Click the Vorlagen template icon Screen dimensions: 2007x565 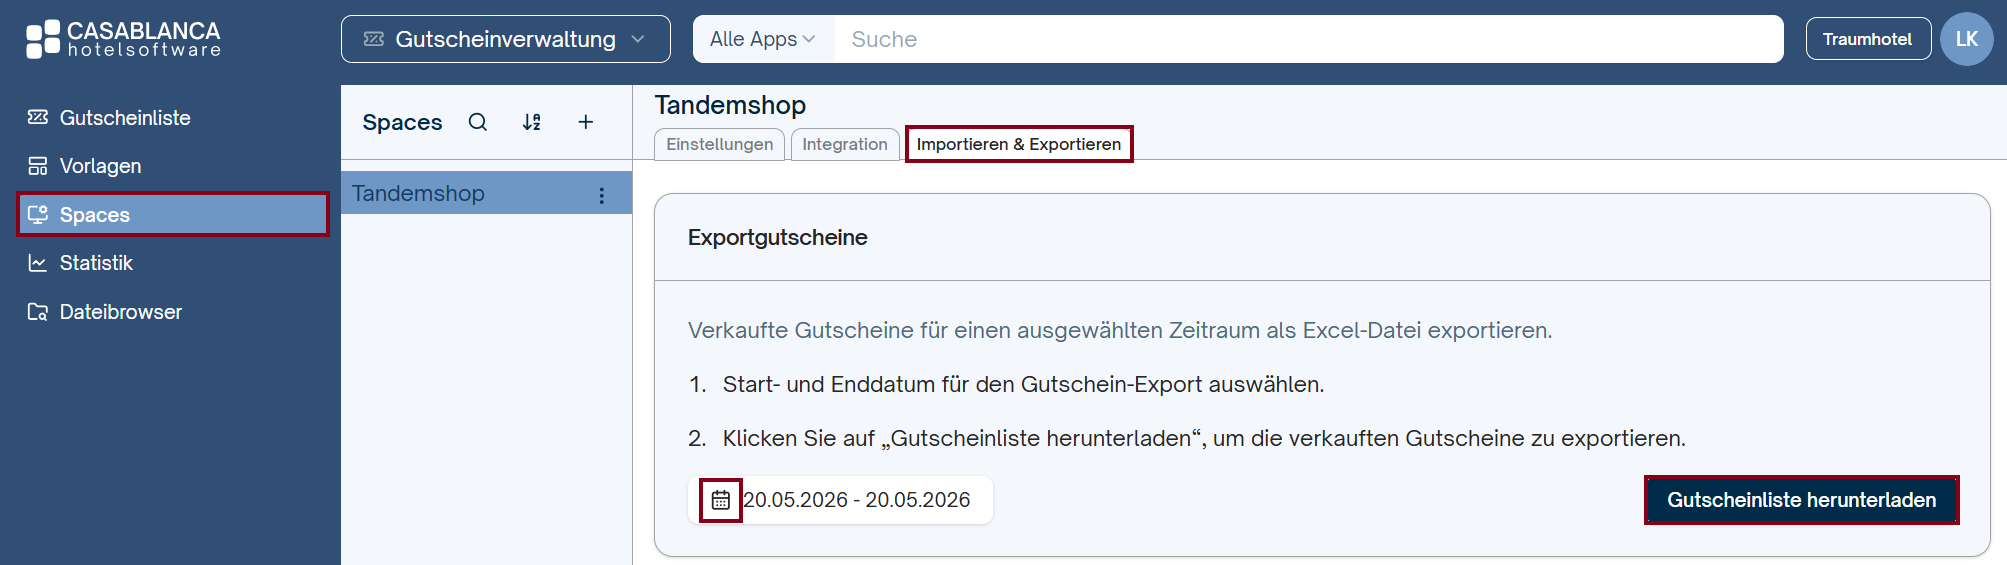pos(38,166)
